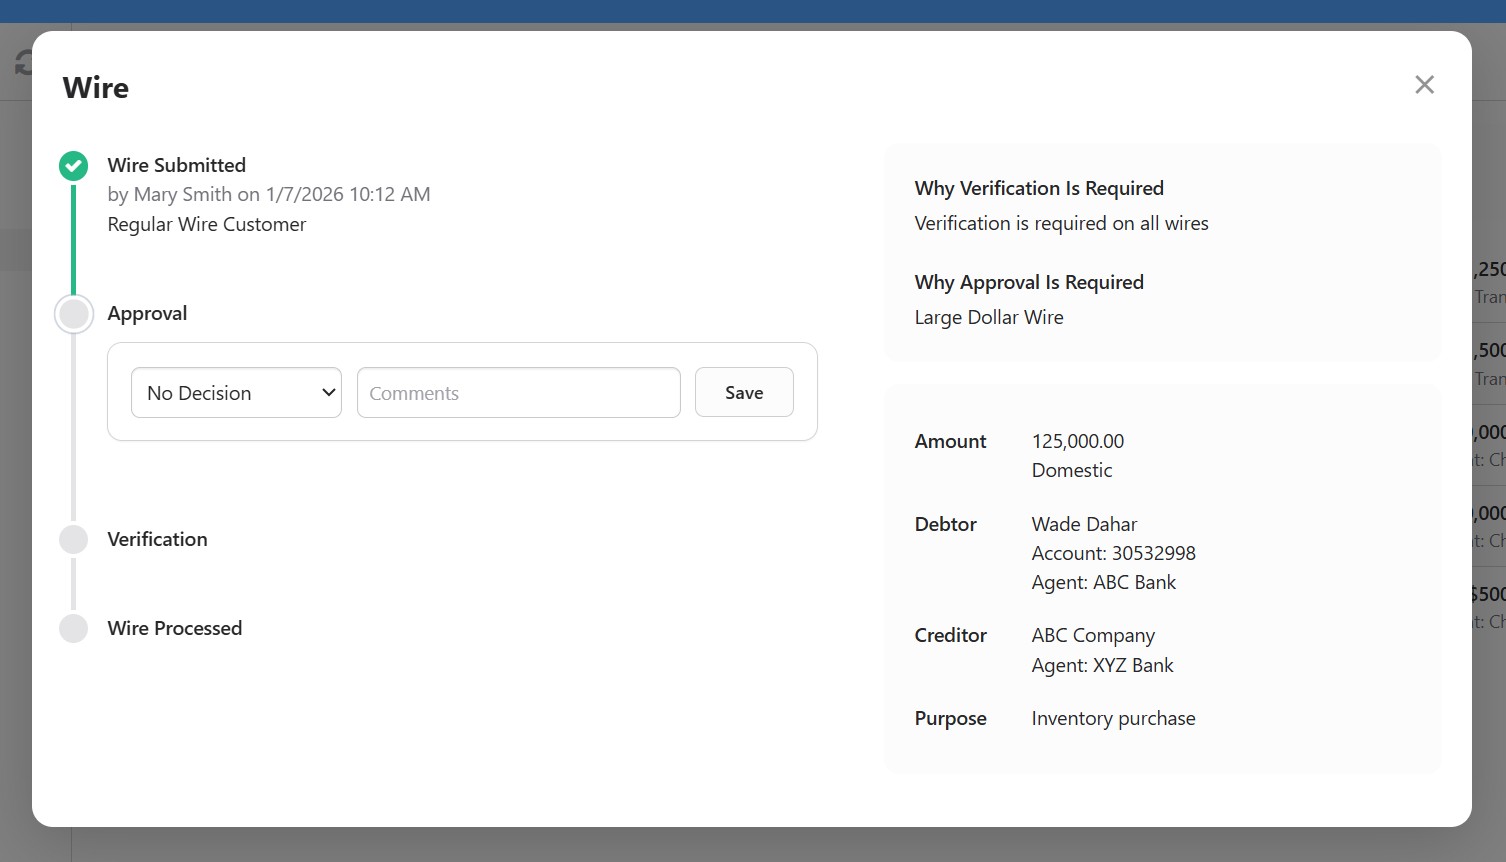Click the Why Approval Is Required heading
This screenshot has height=862, width=1506.
tap(1028, 282)
